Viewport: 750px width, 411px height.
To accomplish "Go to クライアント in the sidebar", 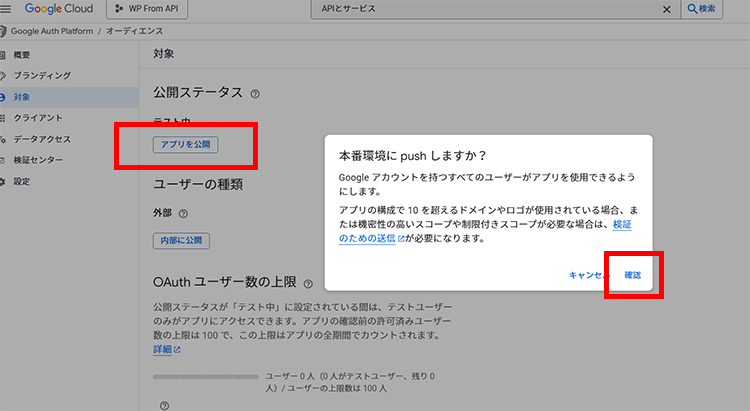I will pyautogui.click(x=37, y=118).
